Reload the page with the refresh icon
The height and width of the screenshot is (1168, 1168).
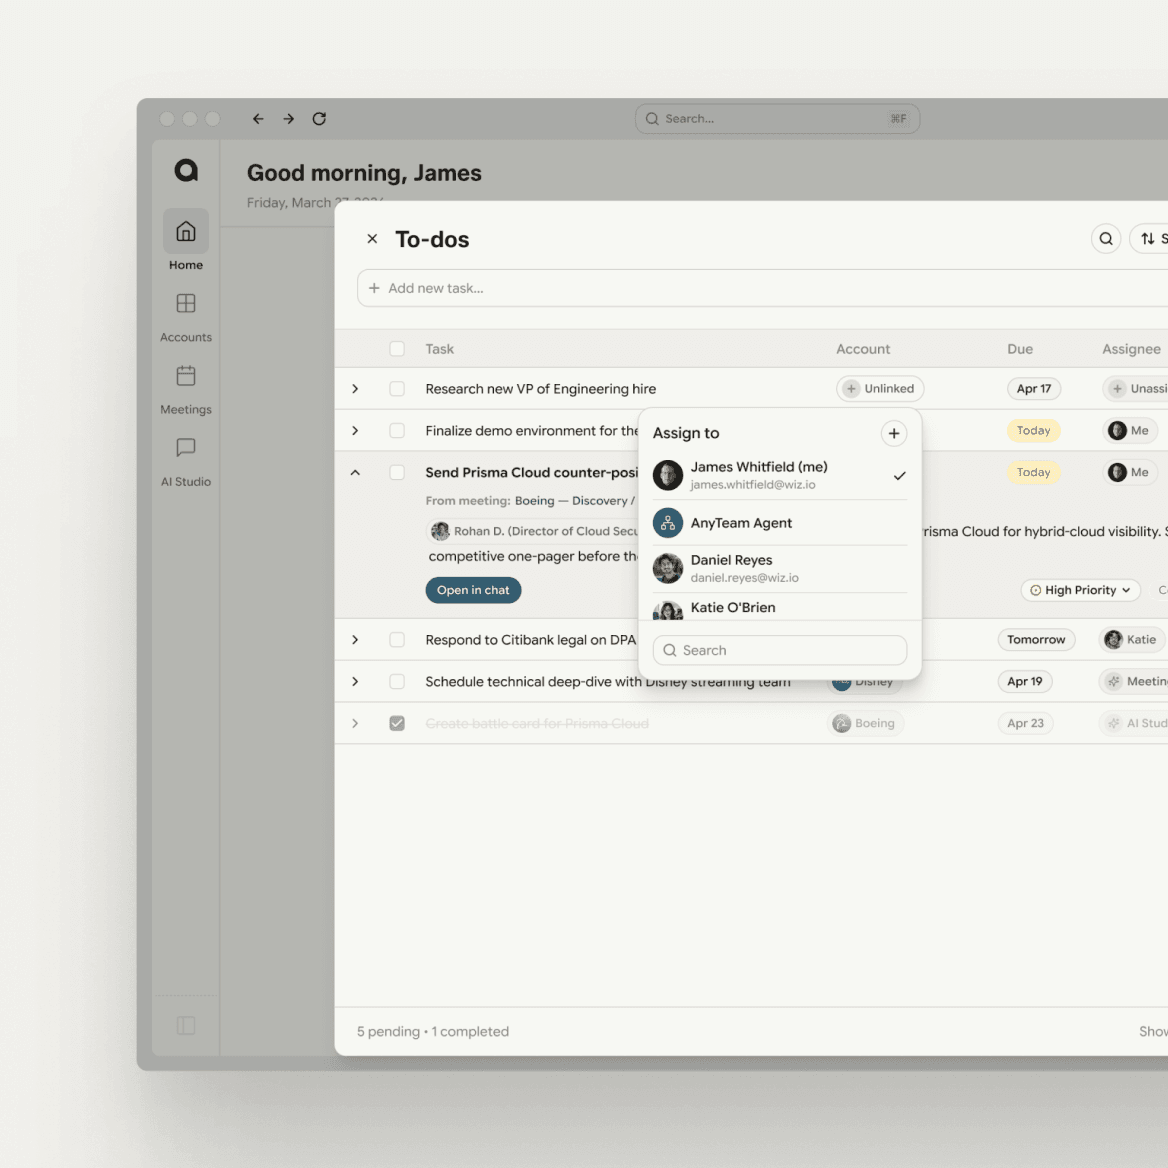pos(319,118)
